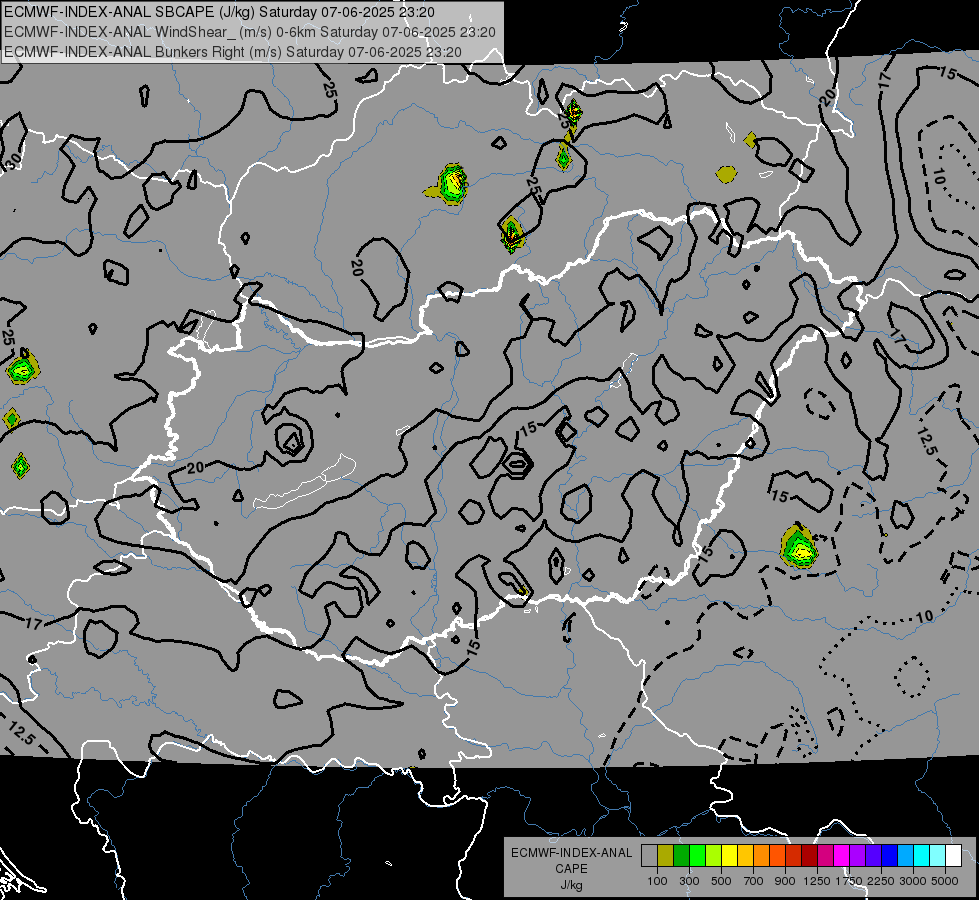Click the 700 legend value label

point(754,881)
